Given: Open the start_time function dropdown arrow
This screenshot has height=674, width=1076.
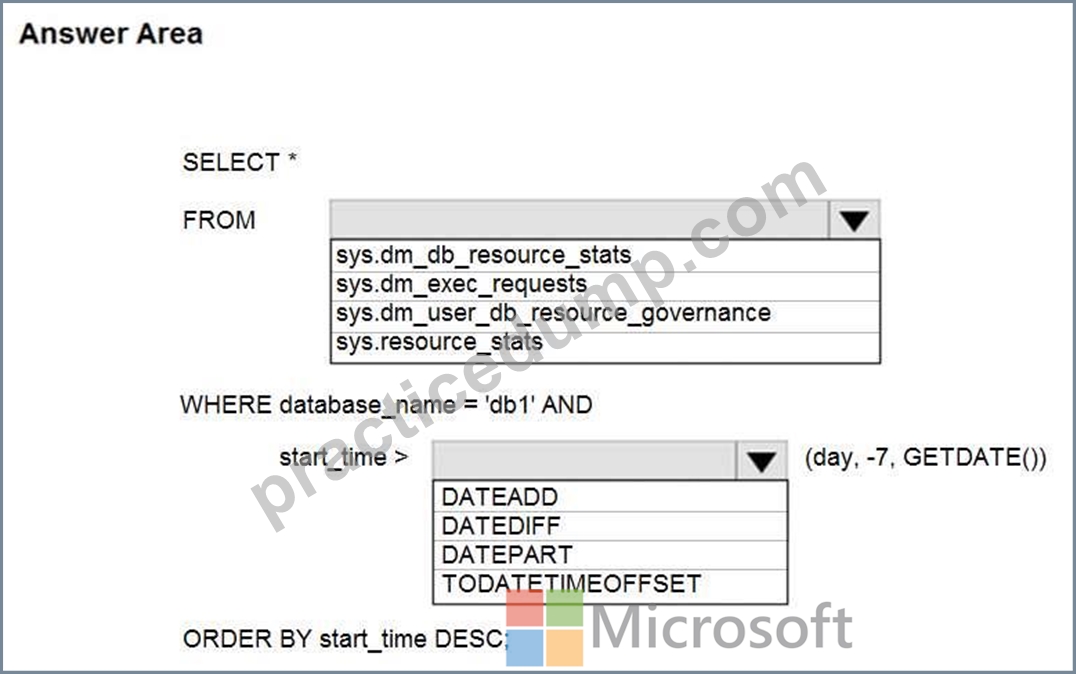Looking at the screenshot, I should pos(761,461).
